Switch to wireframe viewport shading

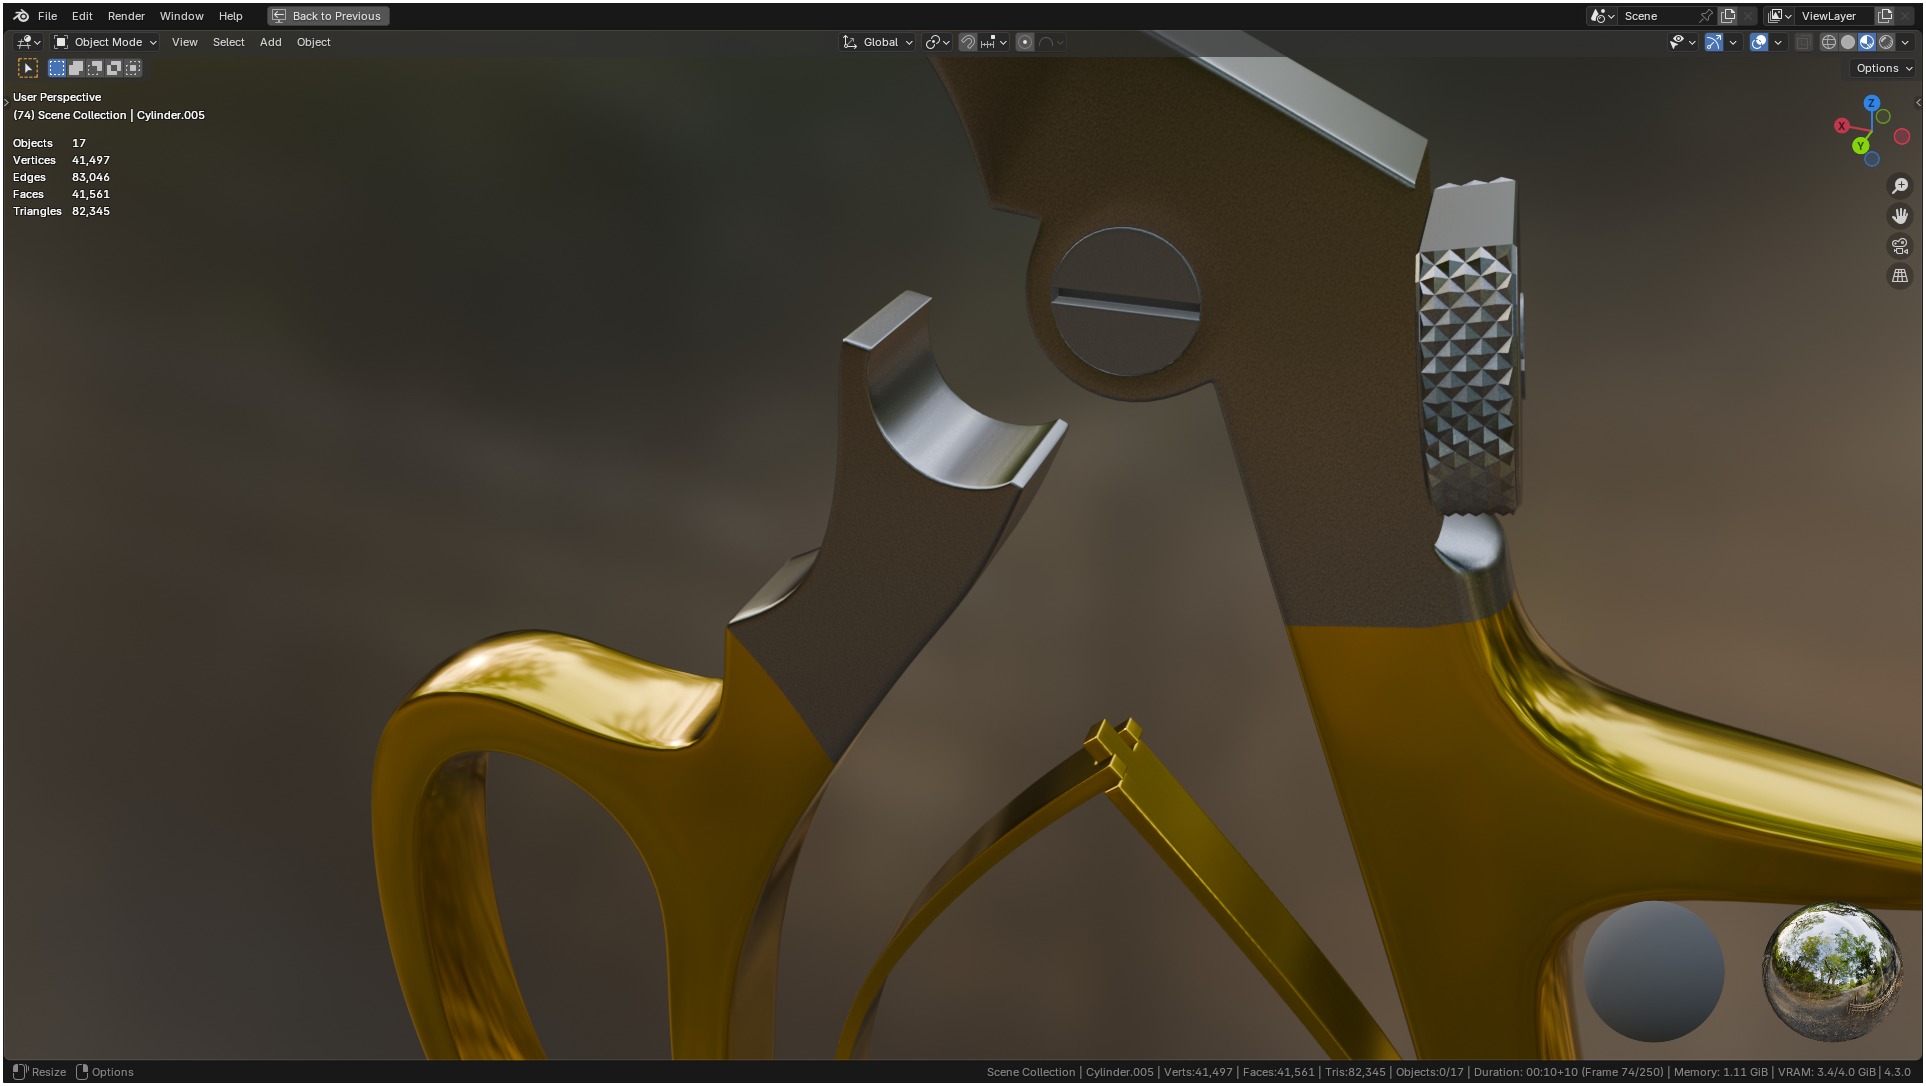(x=1829, y=42)
